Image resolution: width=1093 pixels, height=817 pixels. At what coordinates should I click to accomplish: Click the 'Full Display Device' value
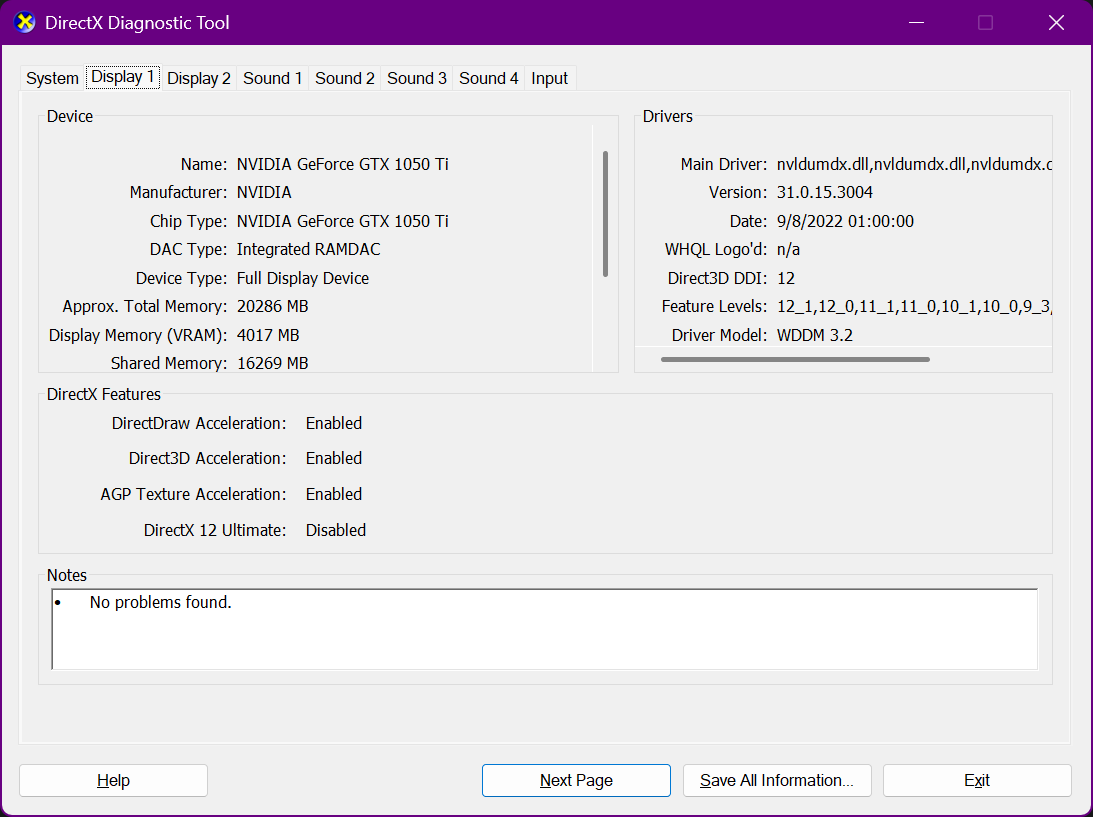click(303, 278)
